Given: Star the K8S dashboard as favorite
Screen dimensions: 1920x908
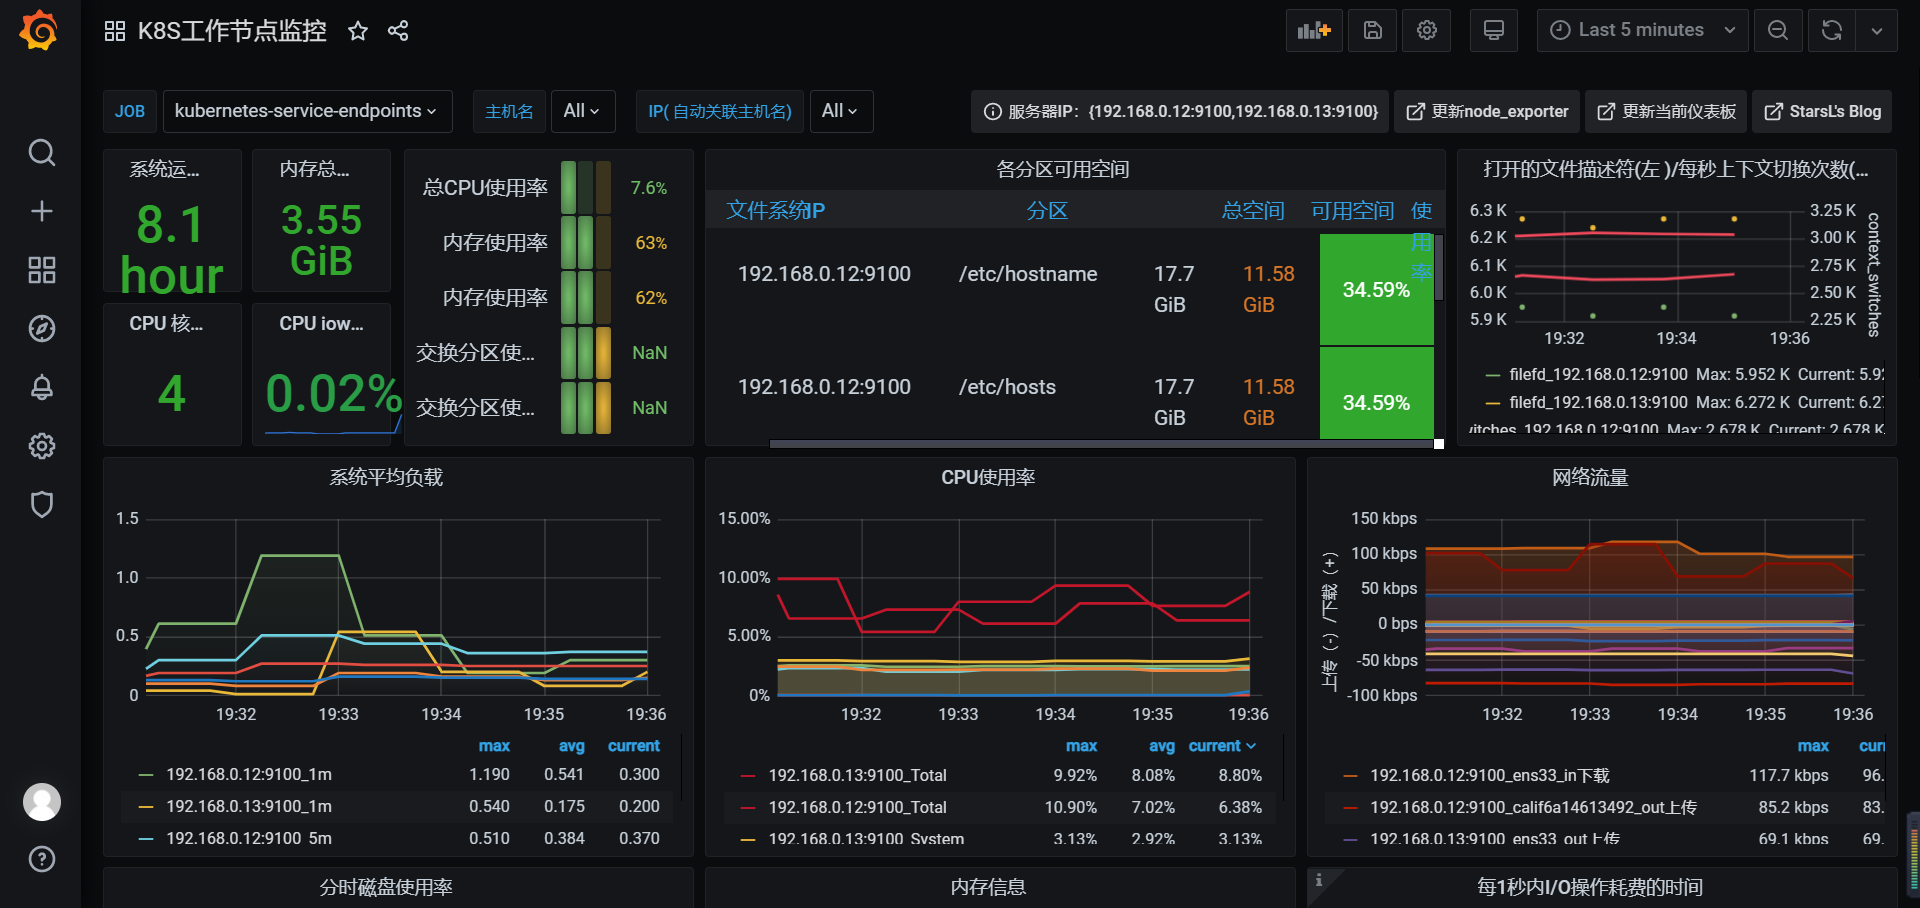Looking at the screenshot, I should (x=357, y=31).
